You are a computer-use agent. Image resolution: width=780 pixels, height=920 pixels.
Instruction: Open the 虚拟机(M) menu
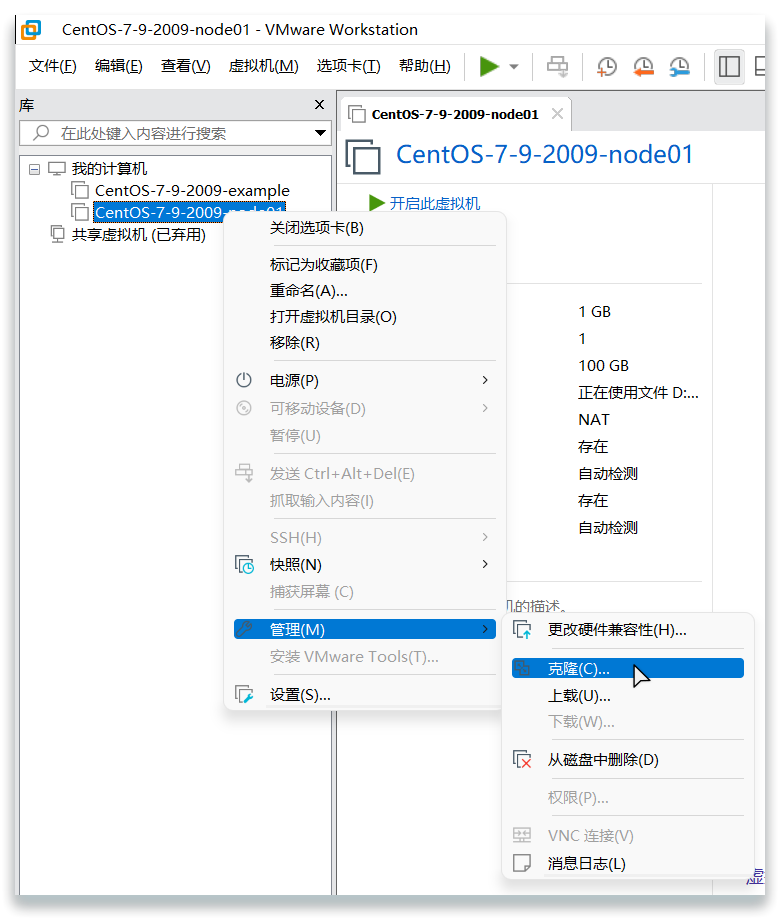pos(264,66)
